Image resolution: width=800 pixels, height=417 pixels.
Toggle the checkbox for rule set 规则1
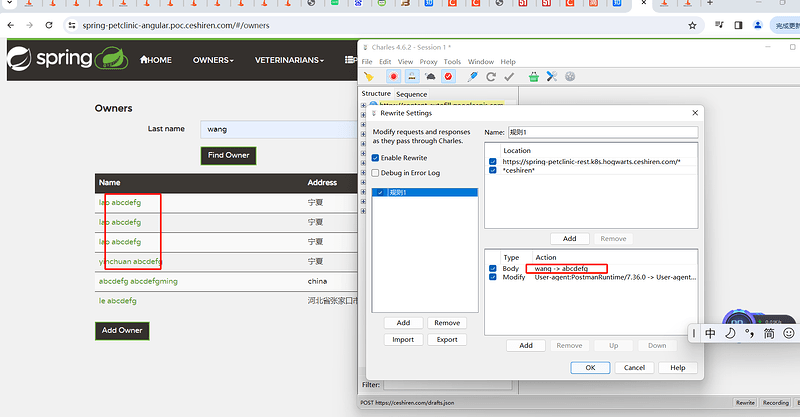pos(380,192)
